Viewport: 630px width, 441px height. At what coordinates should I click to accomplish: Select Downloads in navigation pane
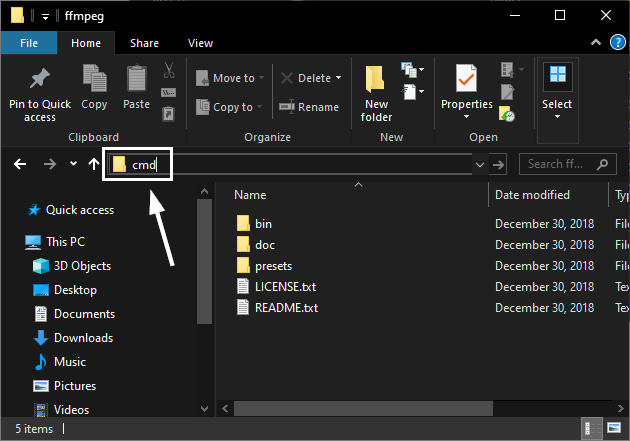click(83, 338)
